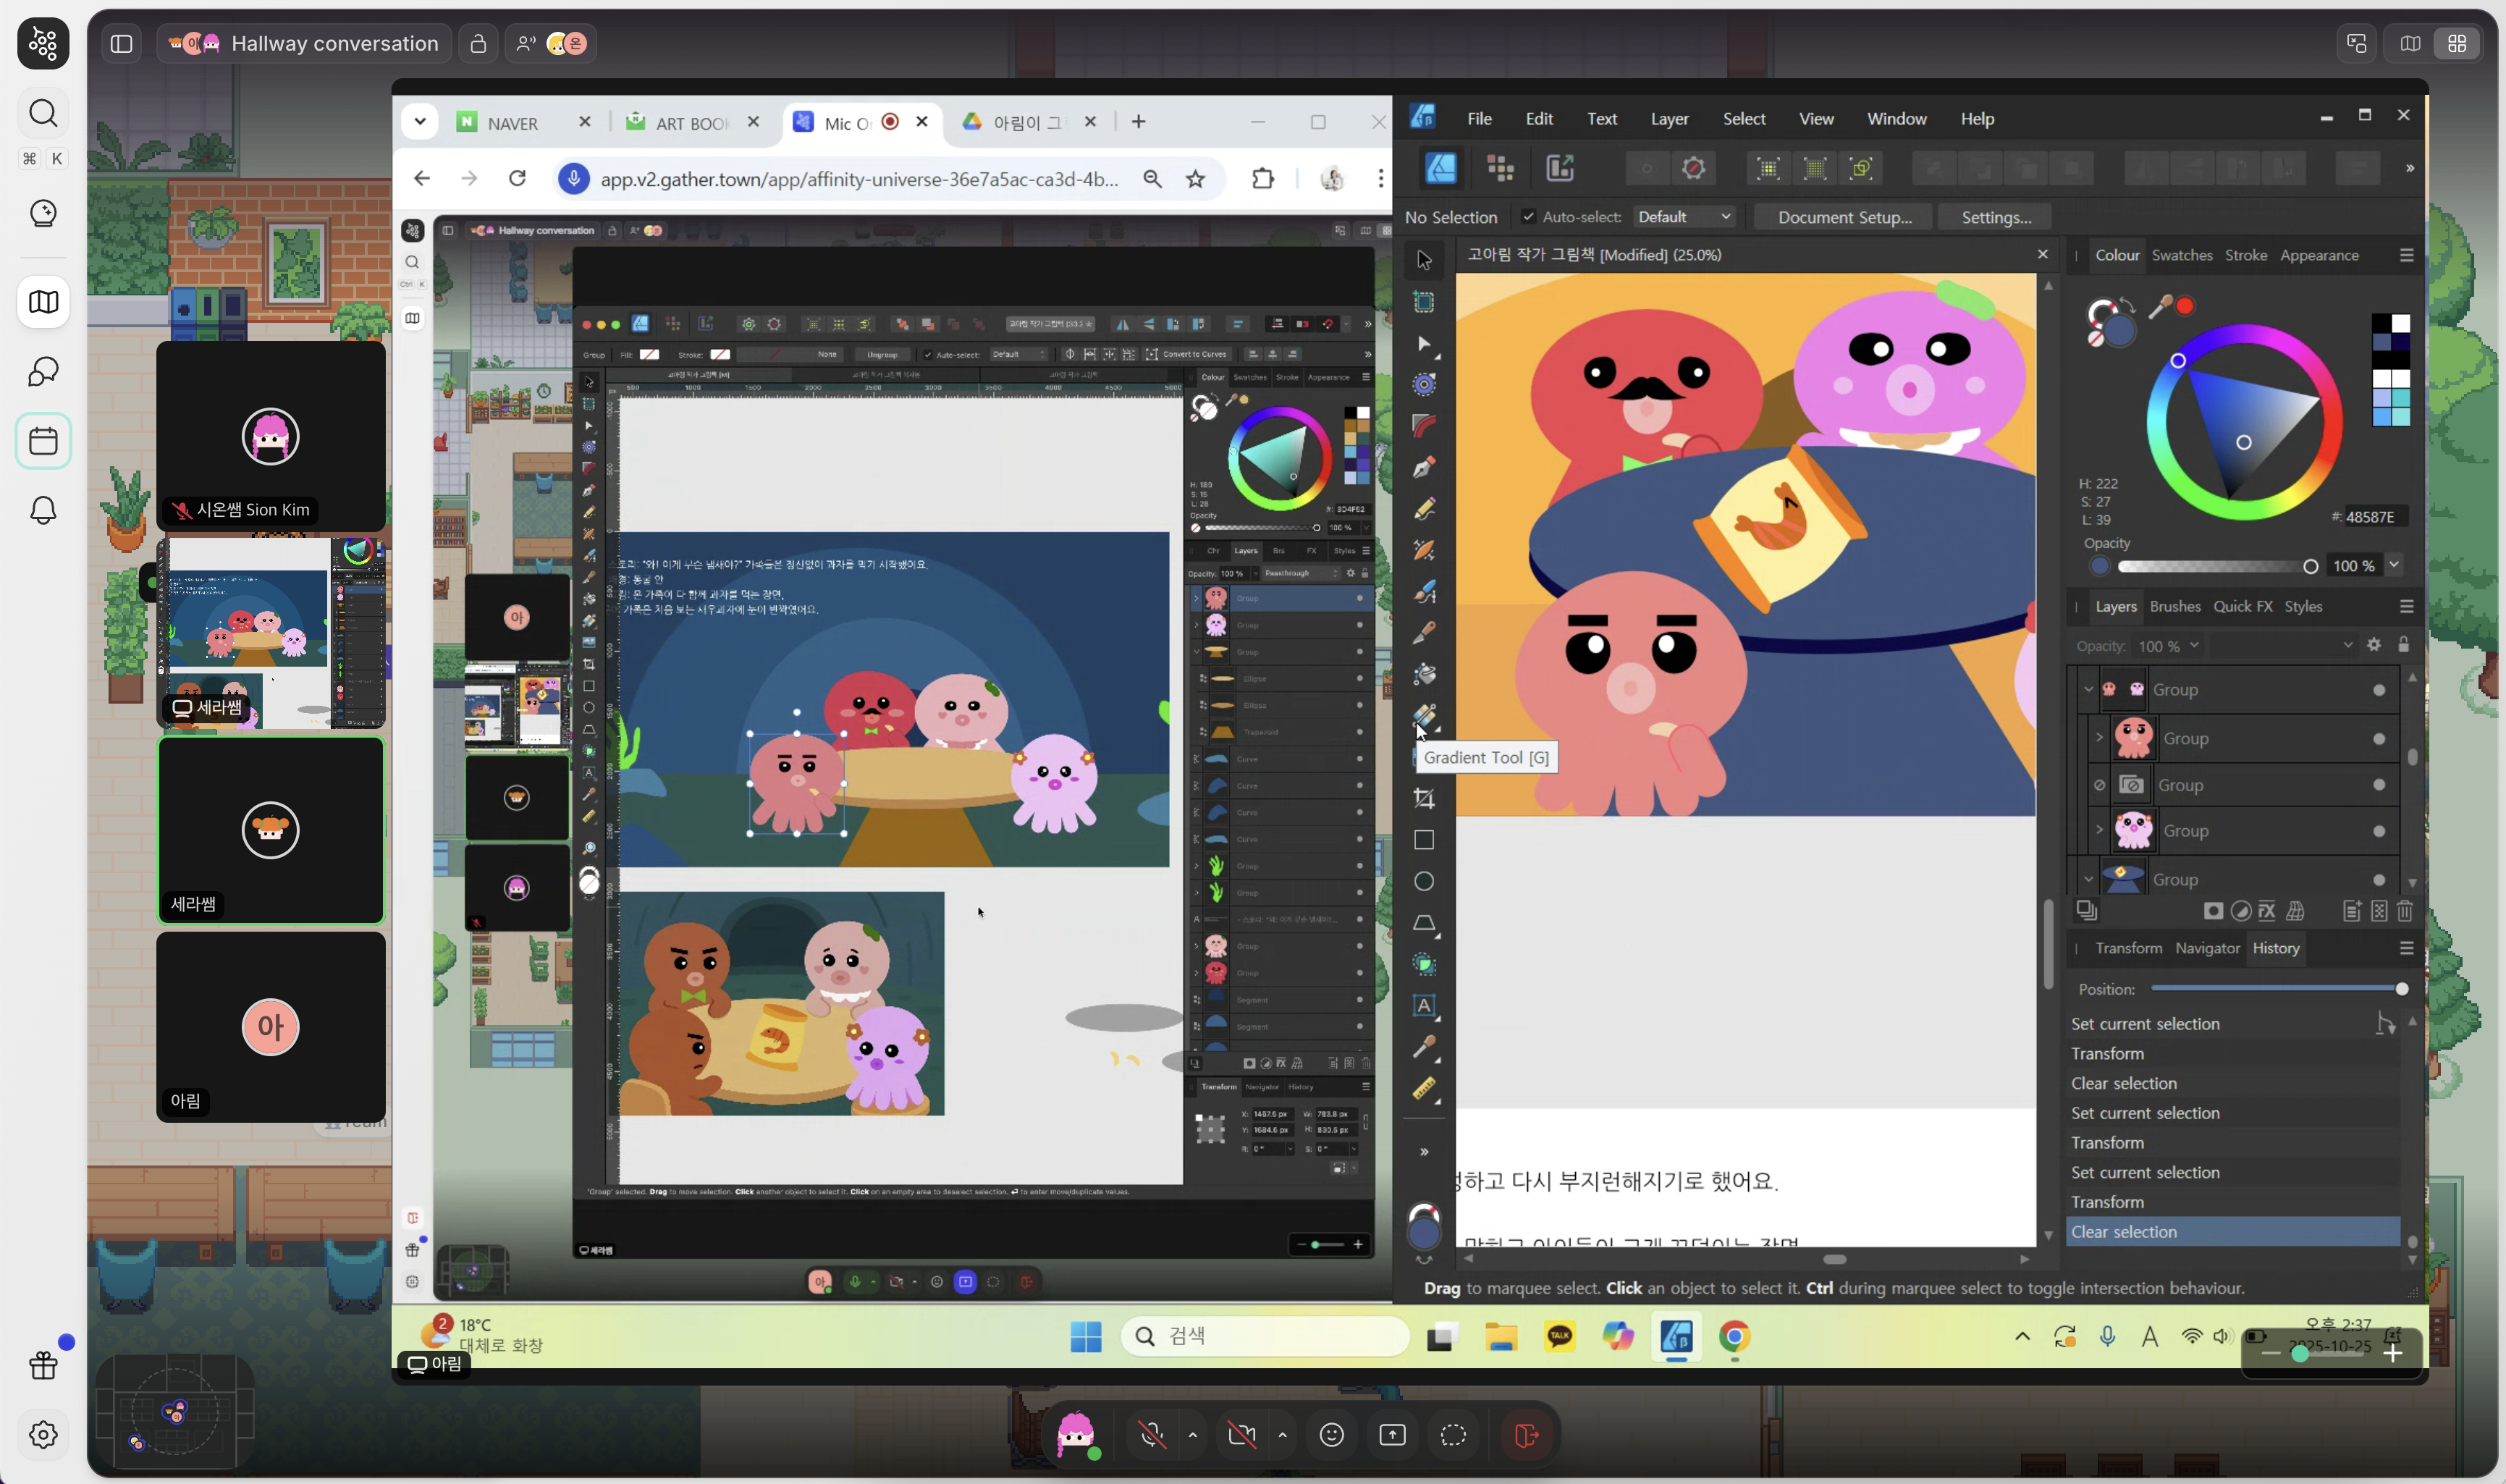The height and width of the screenshot is (1484, 2506).
Task: Click the Delete Layer trash icon
Action: (2405, 911)
